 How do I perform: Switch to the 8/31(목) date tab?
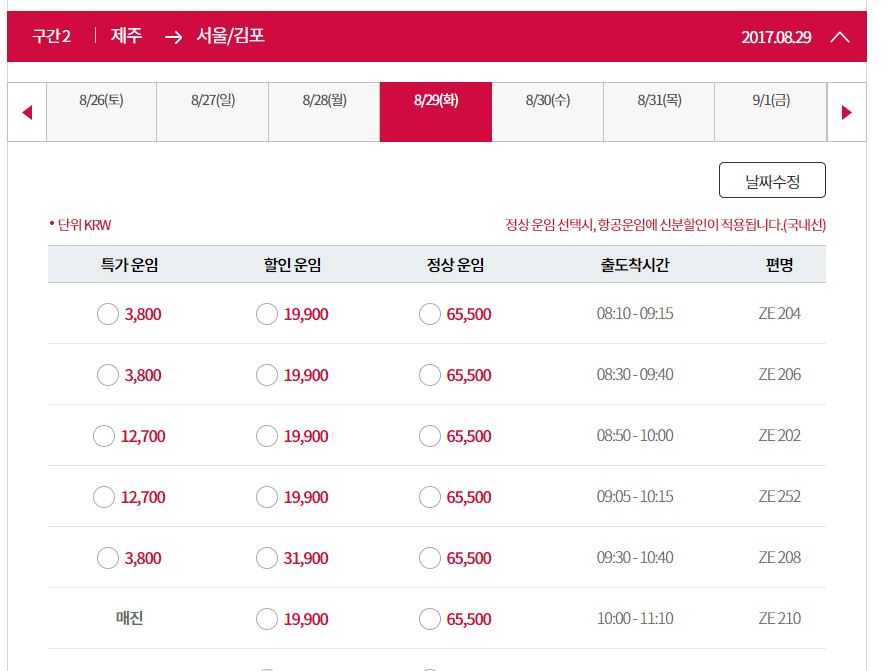point(659,100)
